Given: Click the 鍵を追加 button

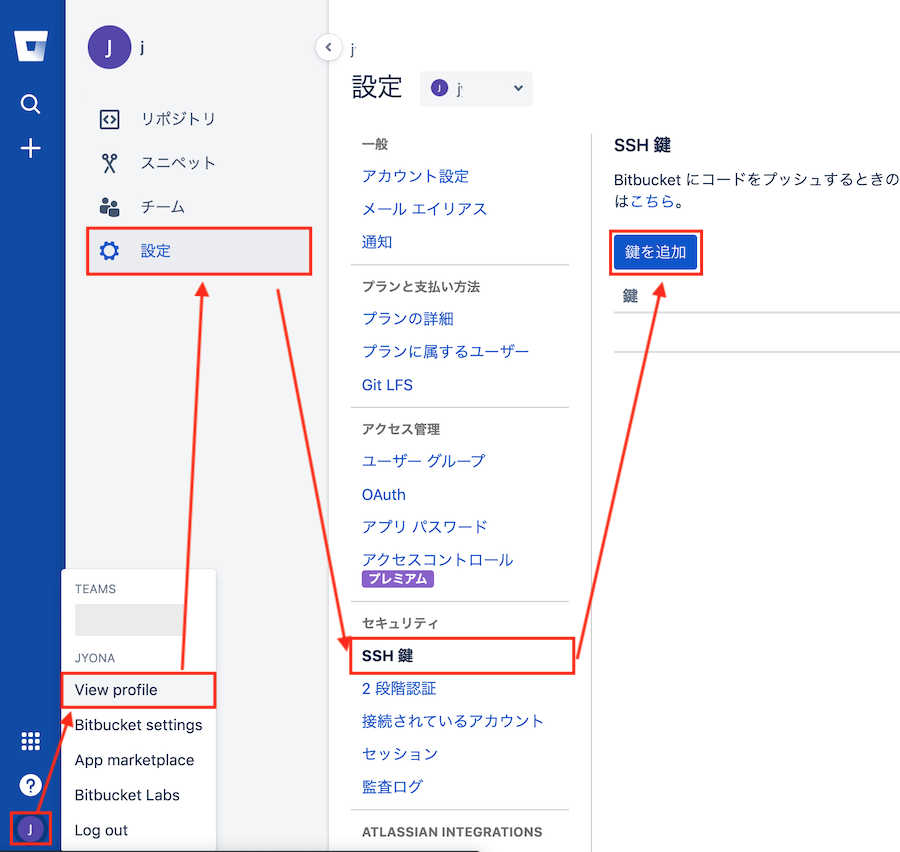Looking at the screenshot, I should point(655,252).
